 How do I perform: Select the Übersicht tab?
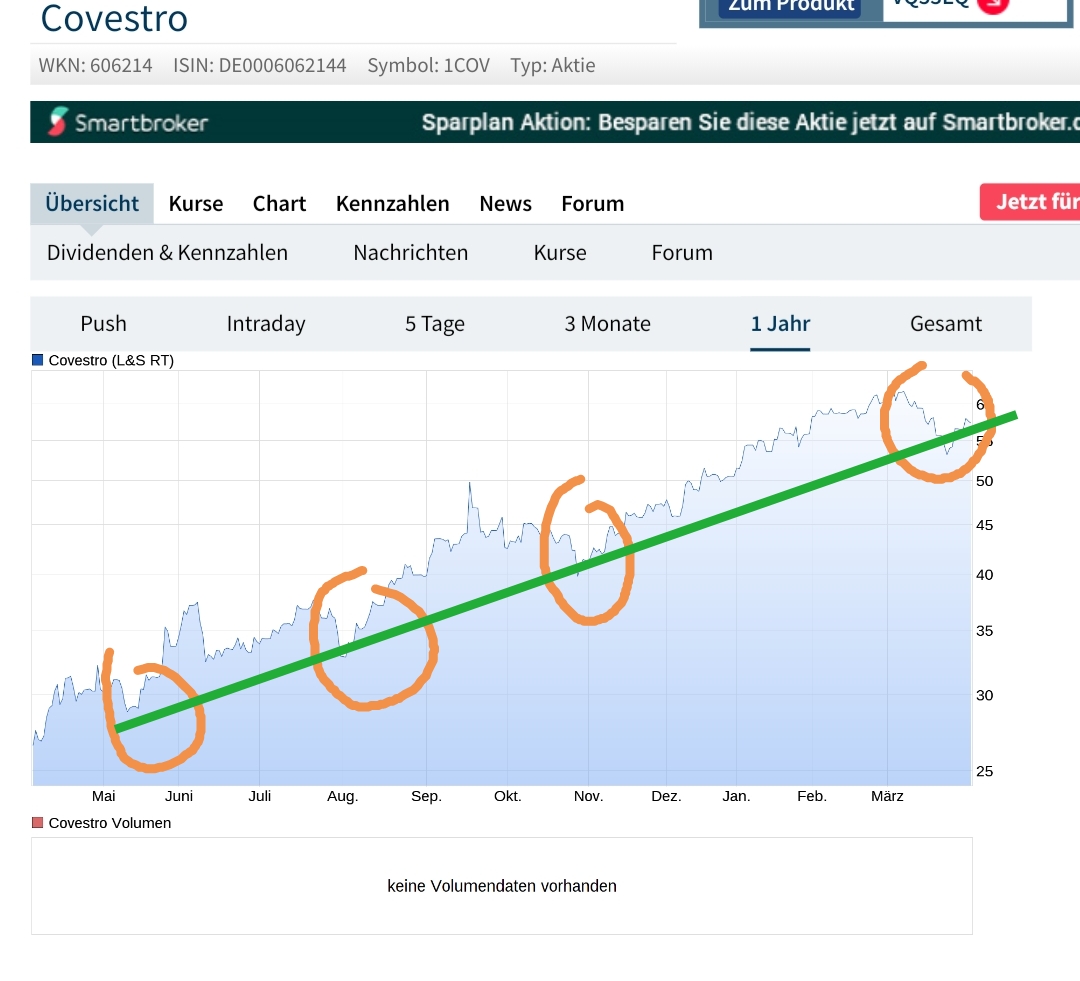92,203
